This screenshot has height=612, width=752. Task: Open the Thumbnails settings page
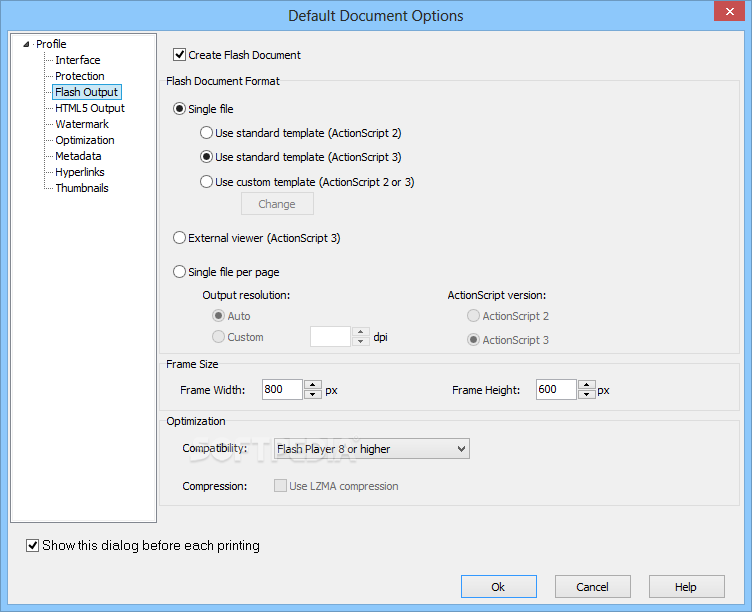point(82,188)
